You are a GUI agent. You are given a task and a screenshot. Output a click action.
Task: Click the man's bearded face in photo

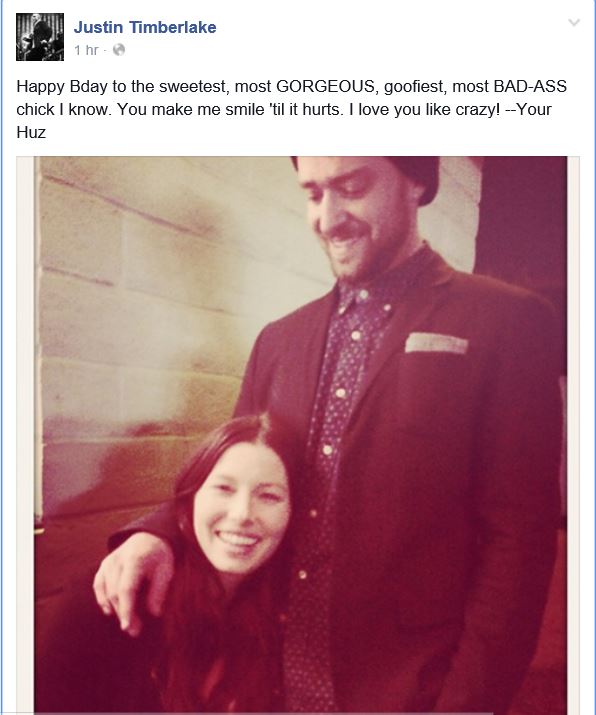pyautogui.click(x=353, y=217)
